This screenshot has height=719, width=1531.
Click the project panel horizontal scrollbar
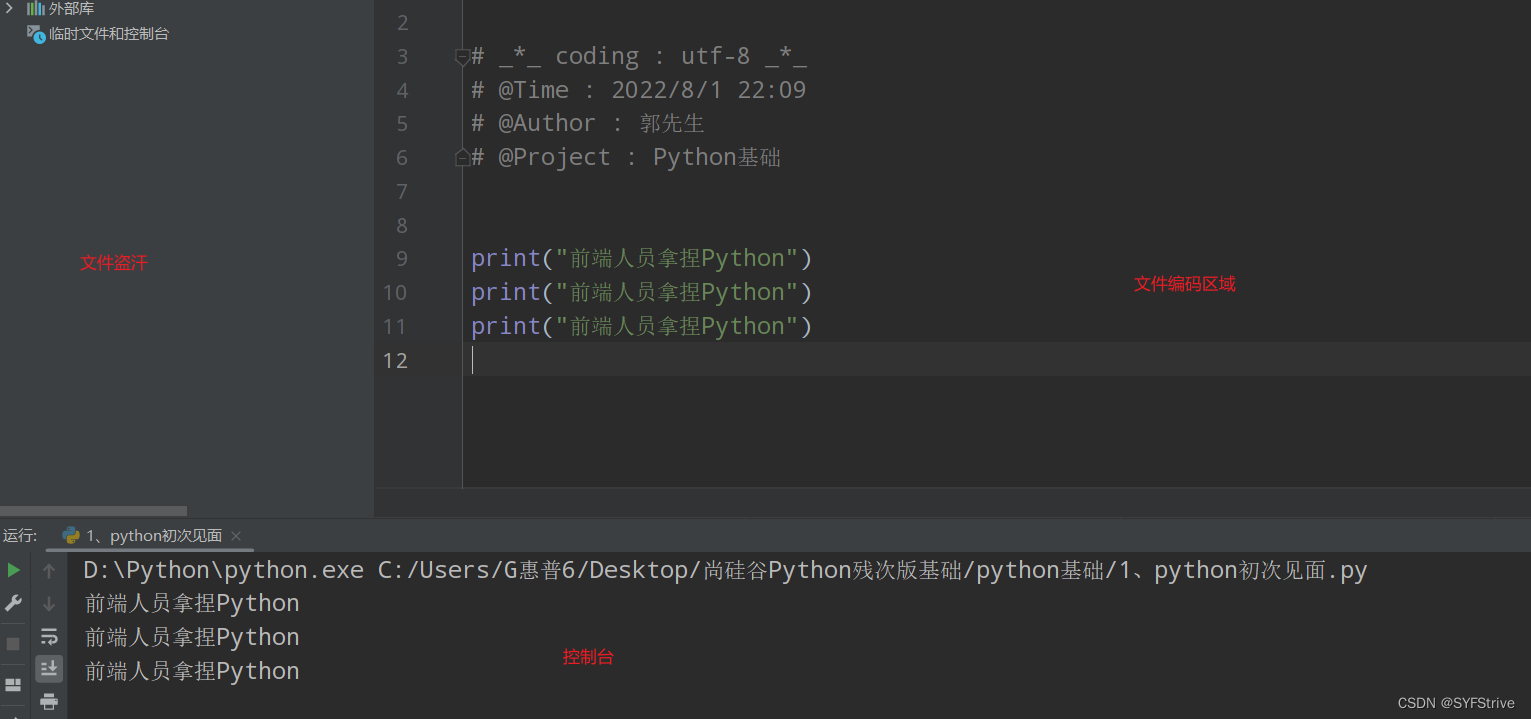(93, 511)
